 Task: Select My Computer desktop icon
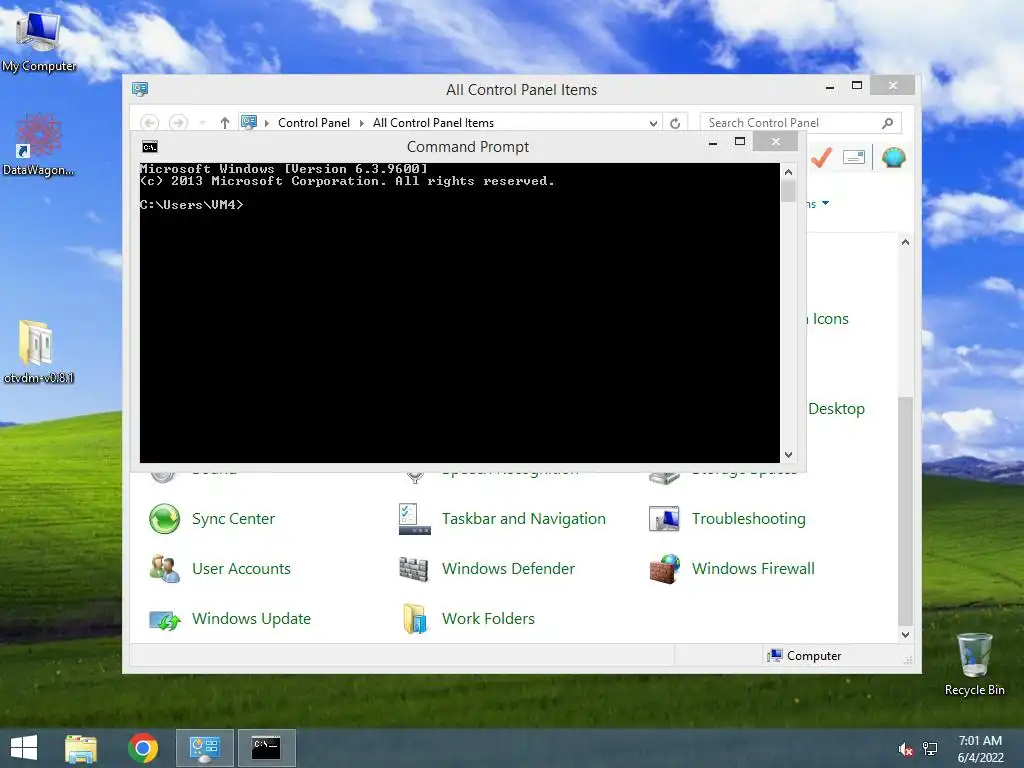point(39,40)
